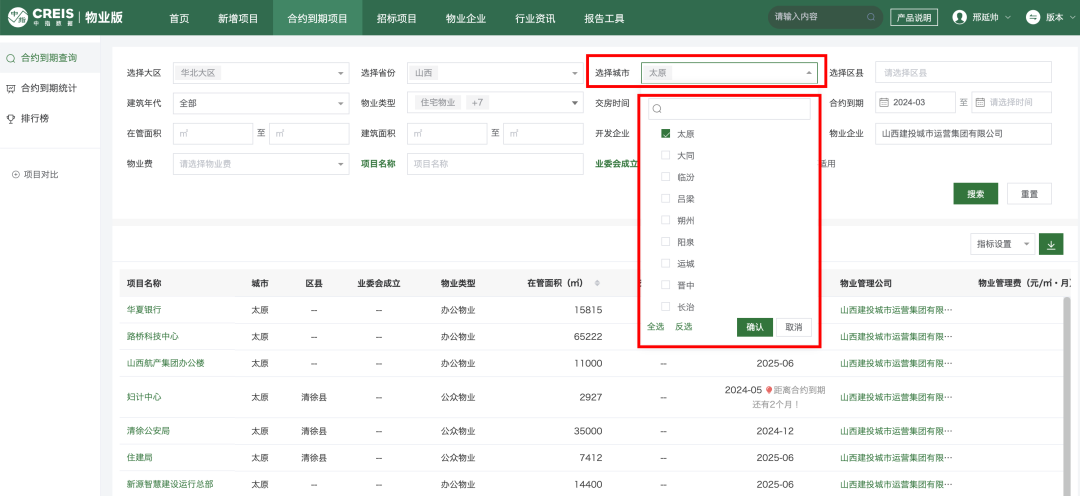
Task: Tick the 晋中 city checkbox
Action: 666,285
